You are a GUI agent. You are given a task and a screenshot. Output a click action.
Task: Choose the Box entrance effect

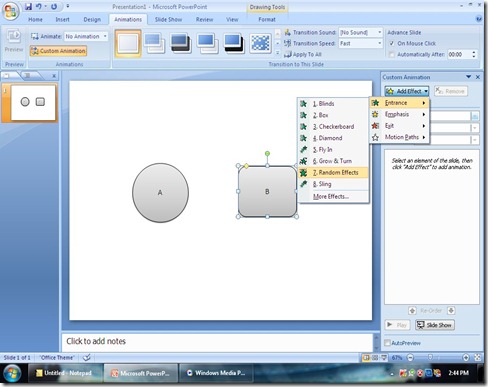pyautogui.click(x=333, y=115)
